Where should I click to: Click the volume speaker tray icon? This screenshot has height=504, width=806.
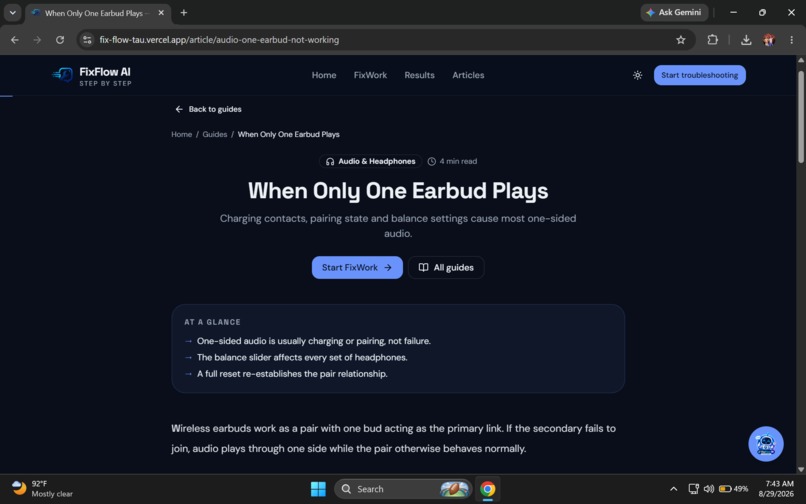click(x=708, y=489)
